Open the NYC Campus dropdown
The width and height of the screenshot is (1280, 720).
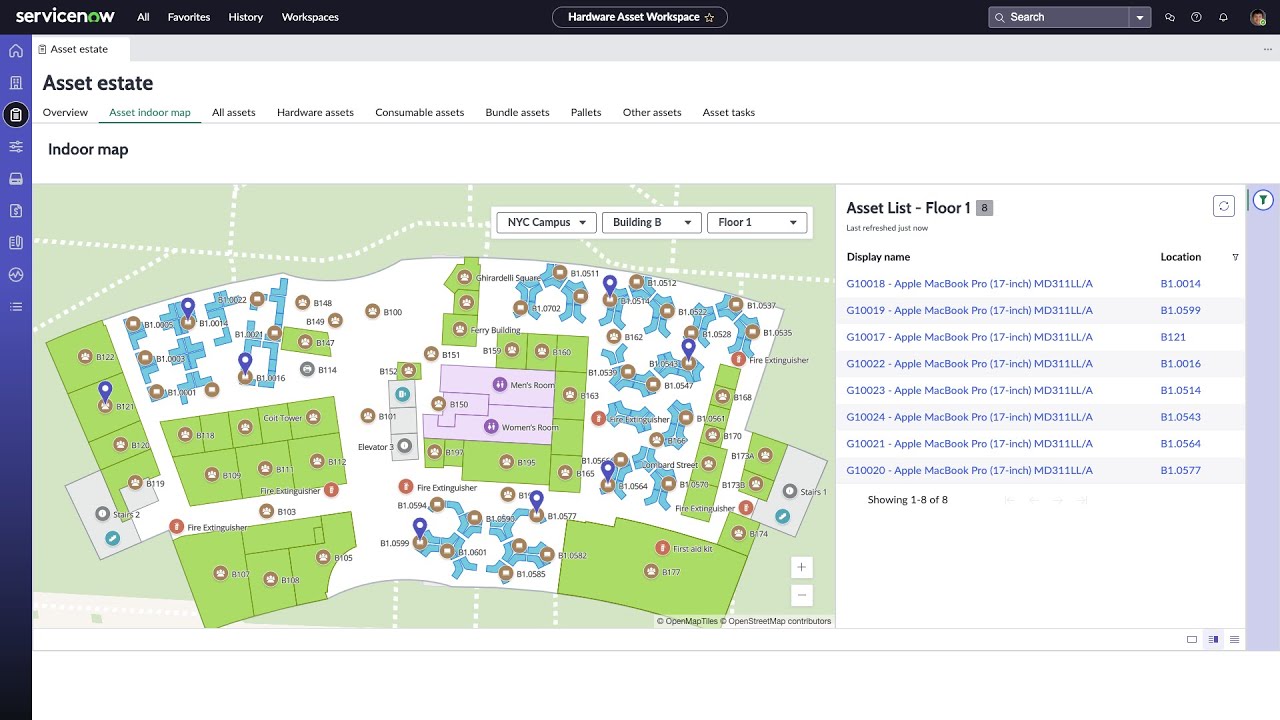(545, 222)
